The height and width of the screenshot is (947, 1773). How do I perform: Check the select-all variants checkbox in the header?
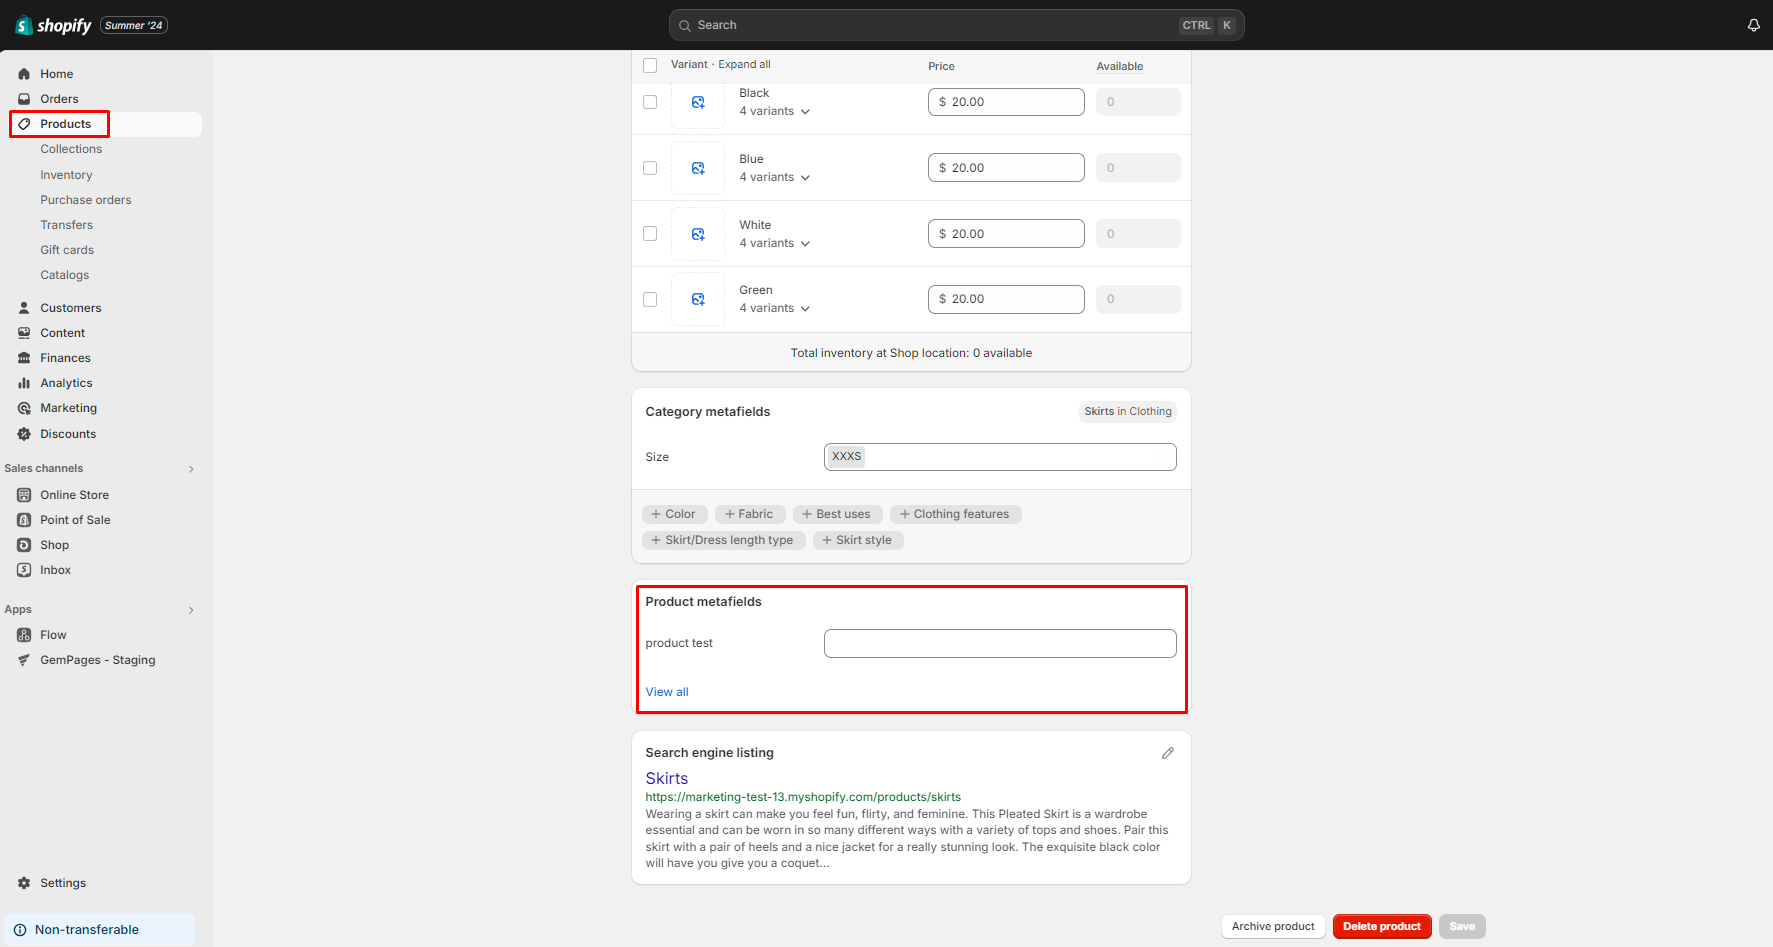click(x=650, y=64)
